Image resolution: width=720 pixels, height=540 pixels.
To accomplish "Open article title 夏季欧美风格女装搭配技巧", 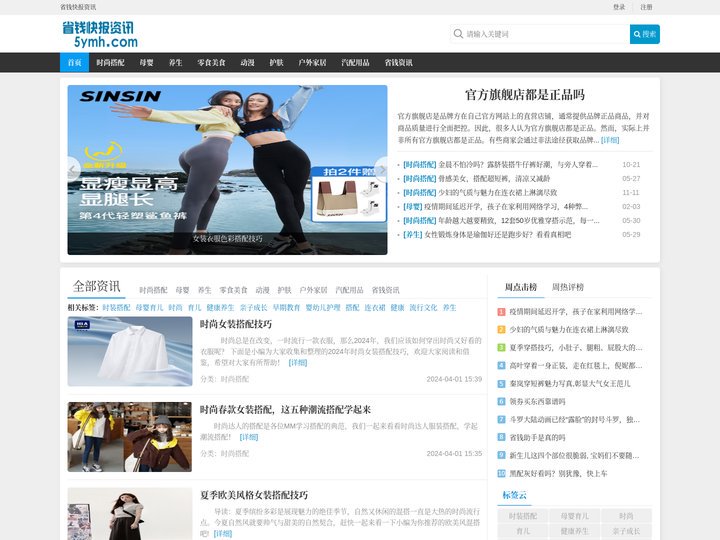I will pyautogui.click(x=254, y=495).
